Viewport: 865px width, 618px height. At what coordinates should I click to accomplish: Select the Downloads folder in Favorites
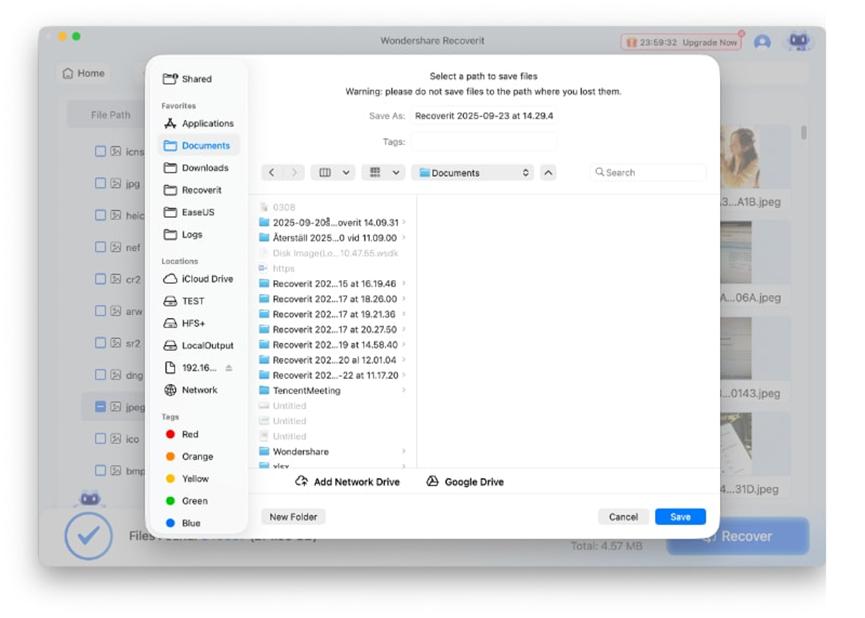point(204,168)
